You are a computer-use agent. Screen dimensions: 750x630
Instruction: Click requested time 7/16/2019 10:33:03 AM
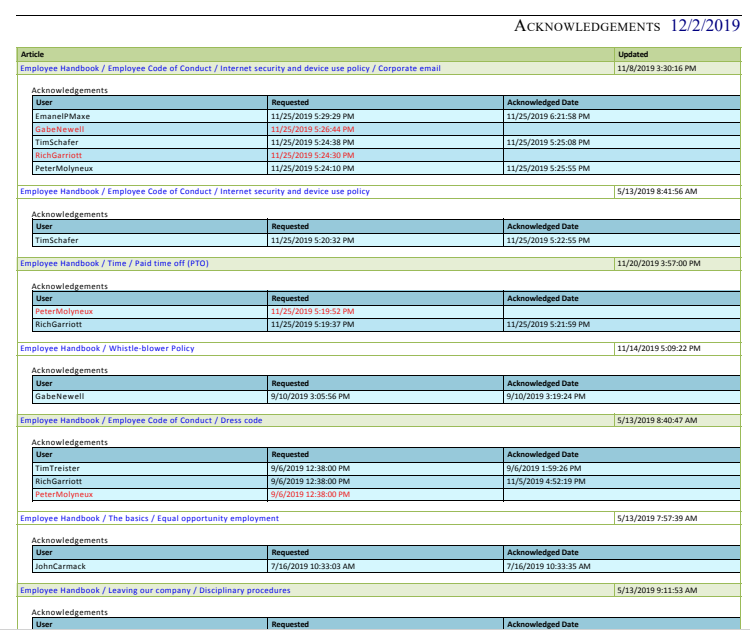313,566
